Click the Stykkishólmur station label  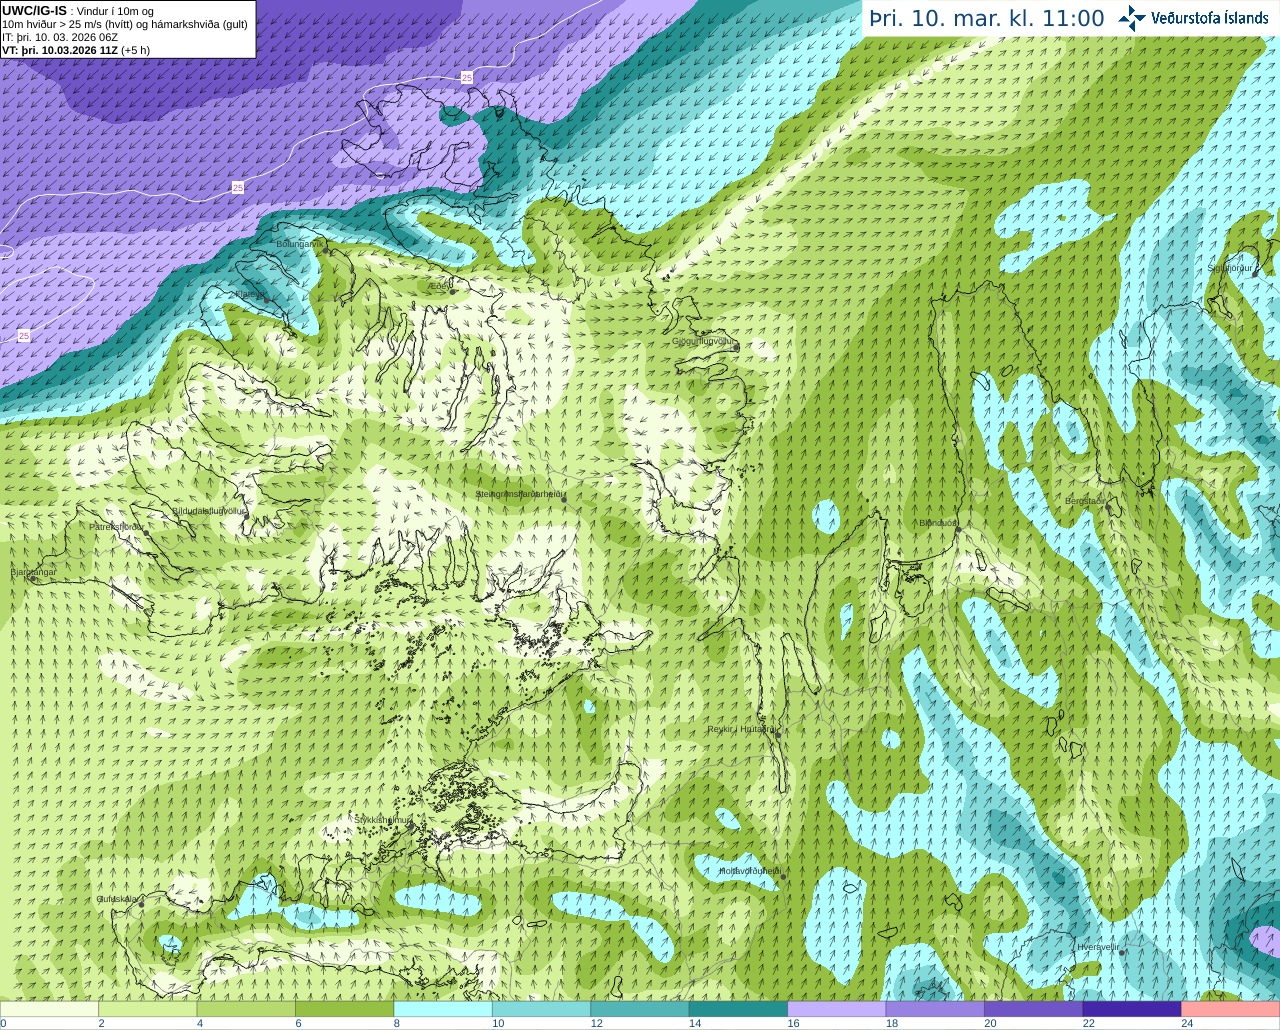(383, 820)
